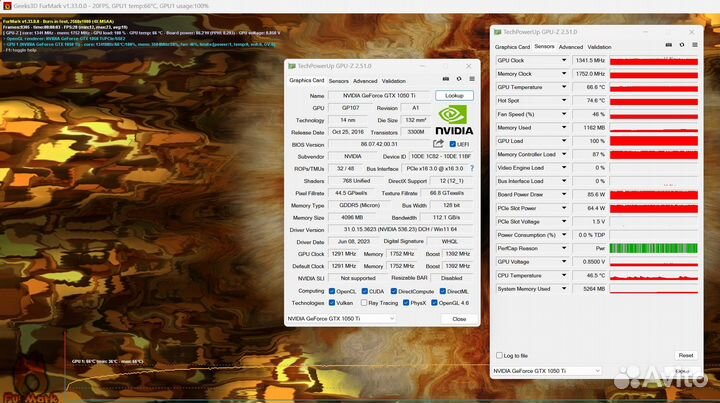The image size is (720, 403).
Task: Click the BIOS Version field 86.07.42.00.31
Action: click(x=379, y=144)
